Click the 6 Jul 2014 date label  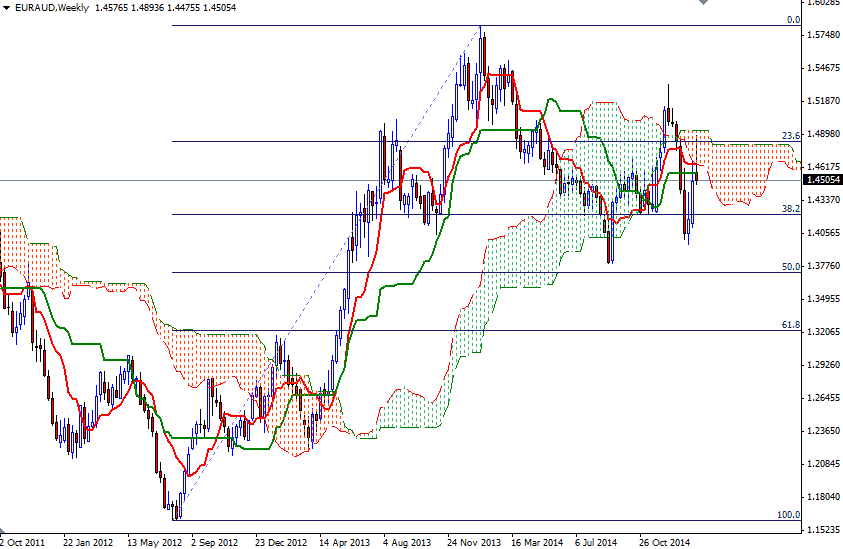(x=596, y=542)
